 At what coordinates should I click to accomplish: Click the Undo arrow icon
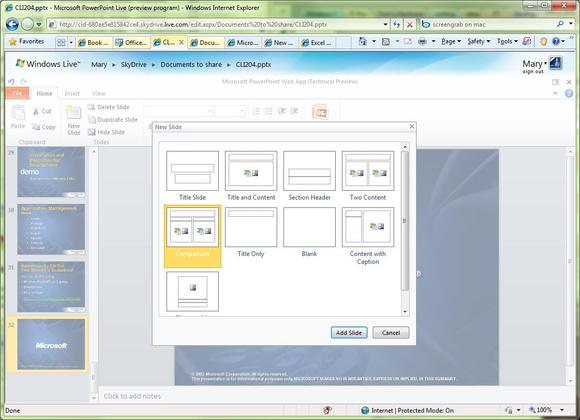[x=11, y=82]
